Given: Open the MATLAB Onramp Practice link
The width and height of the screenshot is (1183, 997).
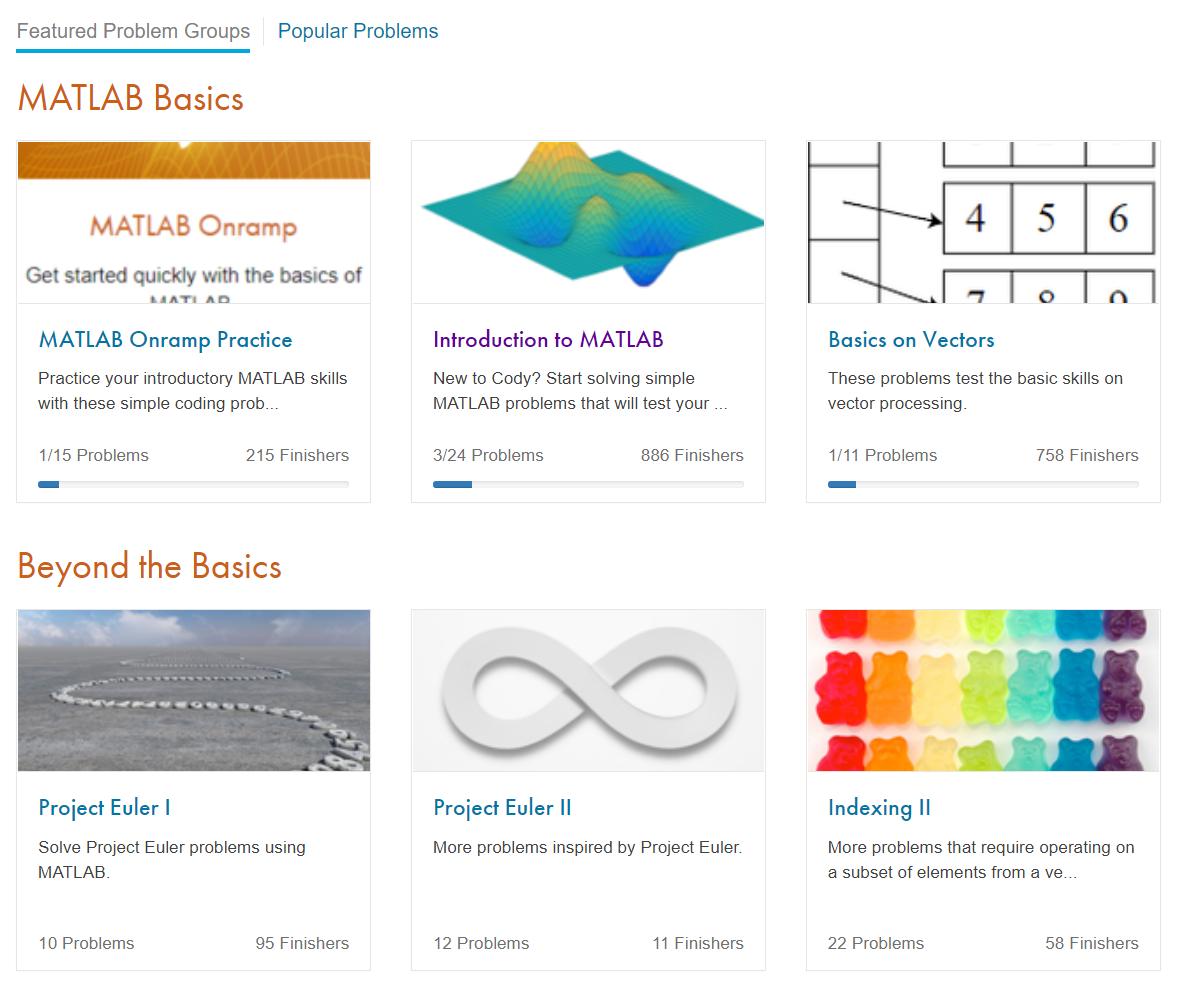Looking at the screenshot, I should click(165, 340).
